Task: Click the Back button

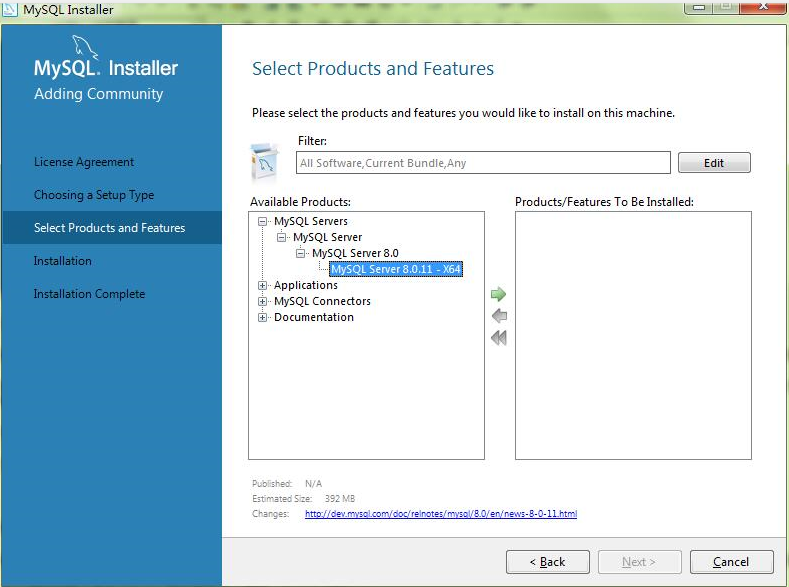Action: click(547, 562)
